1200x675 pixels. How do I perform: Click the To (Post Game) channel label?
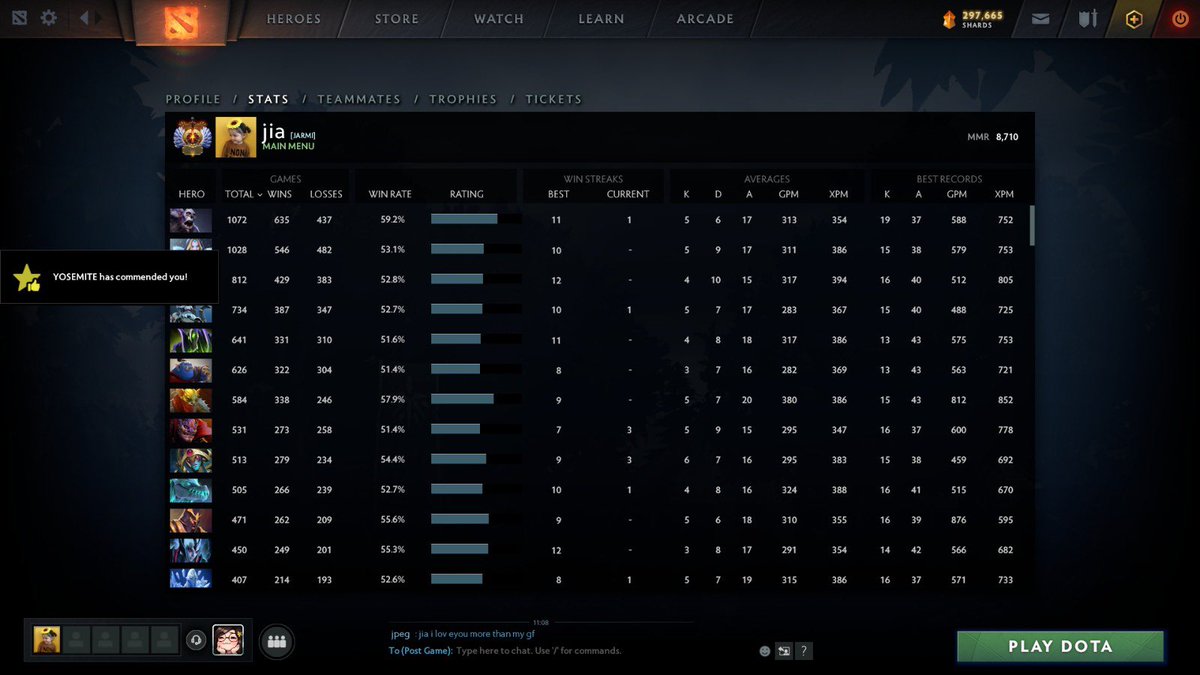[x=419, y=650]
